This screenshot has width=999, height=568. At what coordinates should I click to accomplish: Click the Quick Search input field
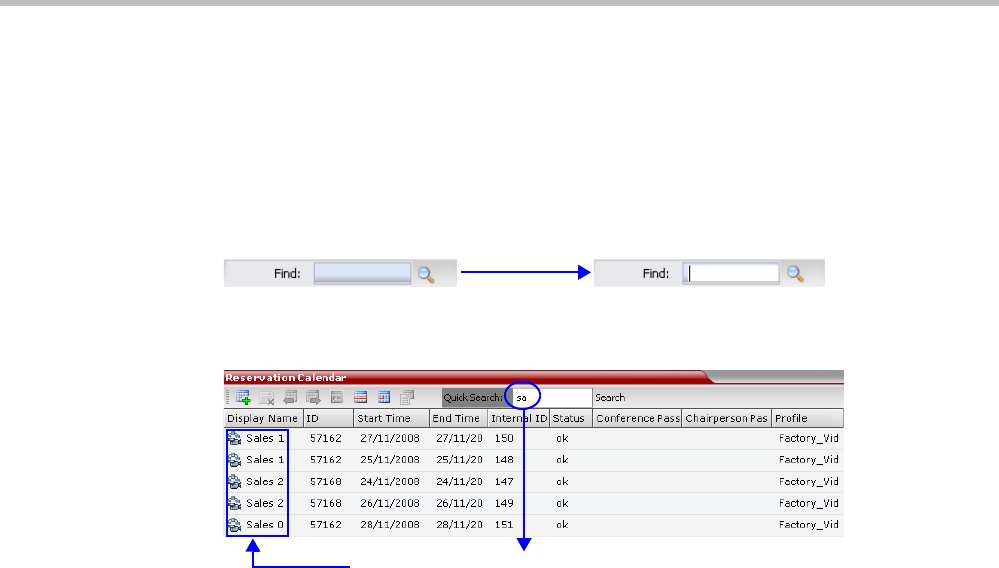[x=550, y=397]
